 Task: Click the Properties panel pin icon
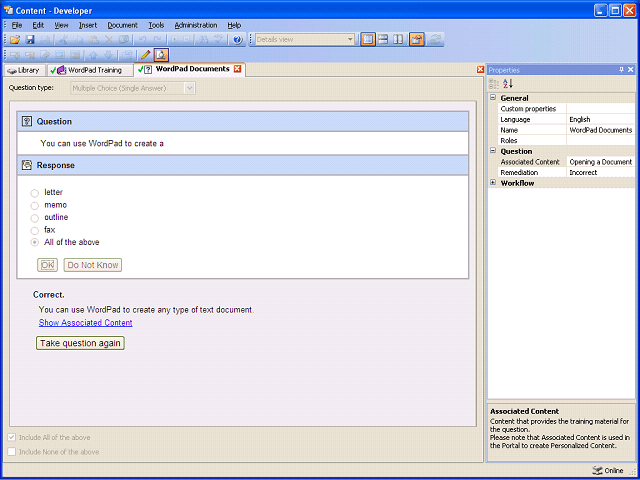coord(622,70)
